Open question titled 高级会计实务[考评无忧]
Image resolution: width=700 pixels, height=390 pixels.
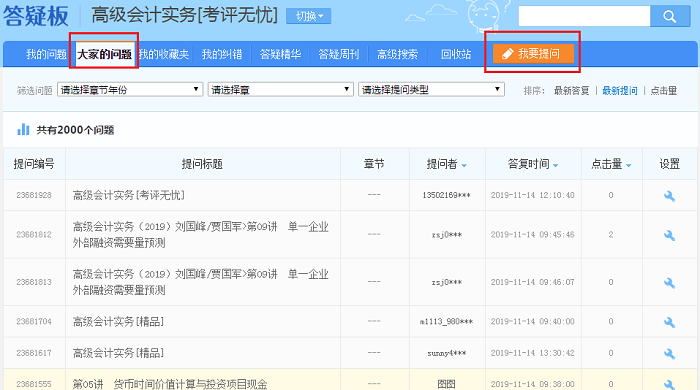129,195
